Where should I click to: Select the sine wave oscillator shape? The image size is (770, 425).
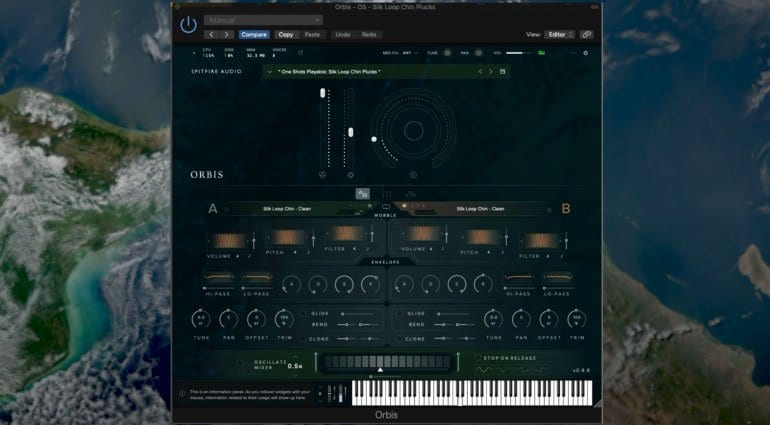(484, 369)
